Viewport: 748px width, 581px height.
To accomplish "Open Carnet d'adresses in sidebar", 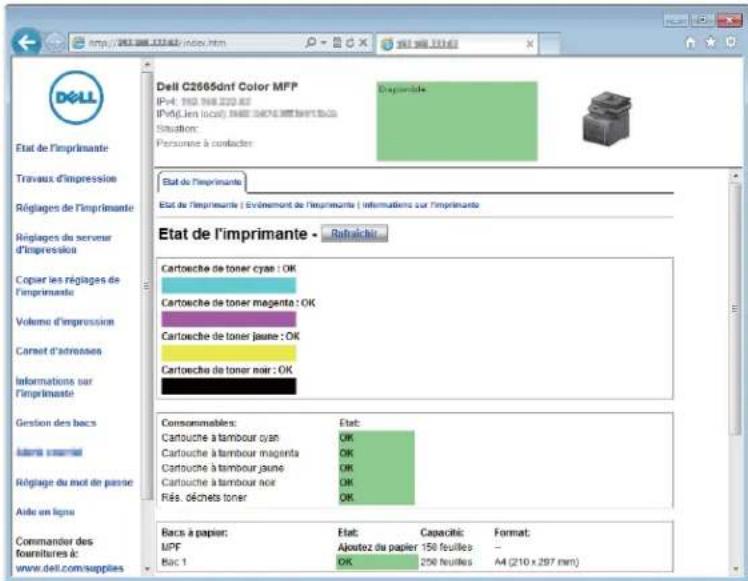I will pyautogui.click(x=59, y=351).
